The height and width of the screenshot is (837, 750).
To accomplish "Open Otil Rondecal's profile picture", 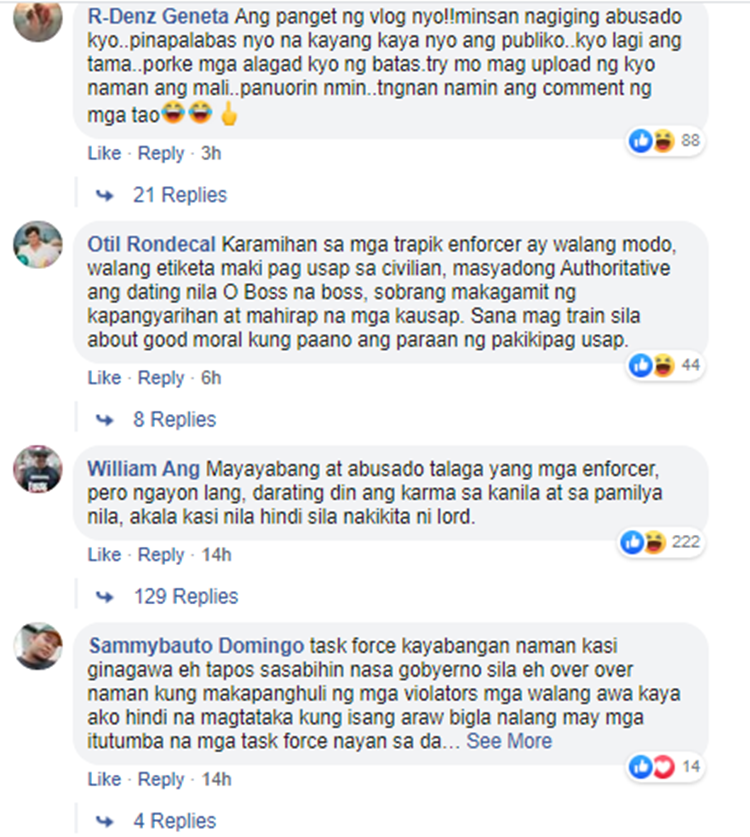I will point(38,244).
